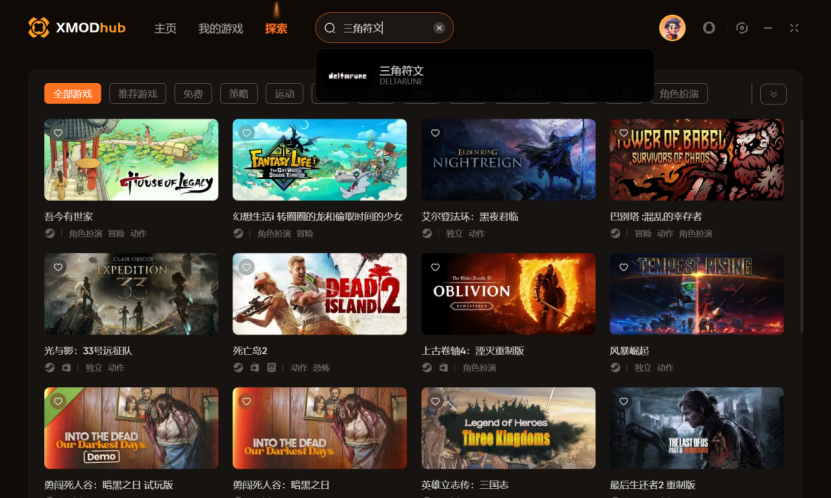Filter by 运动 category
831x498 pixels.
[x=285, y=94]
